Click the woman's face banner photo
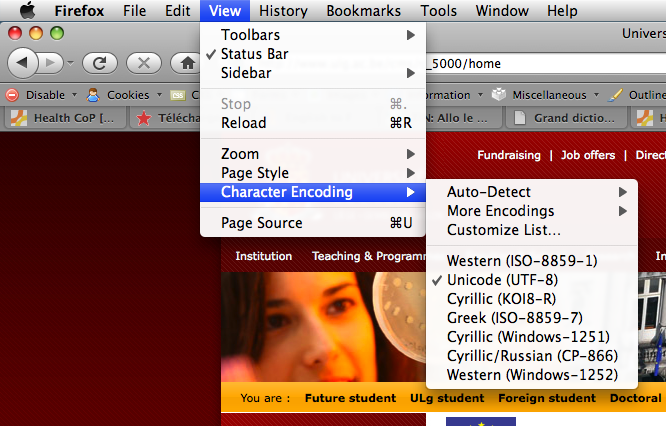 pyautogui.click(x=323, y=327)
